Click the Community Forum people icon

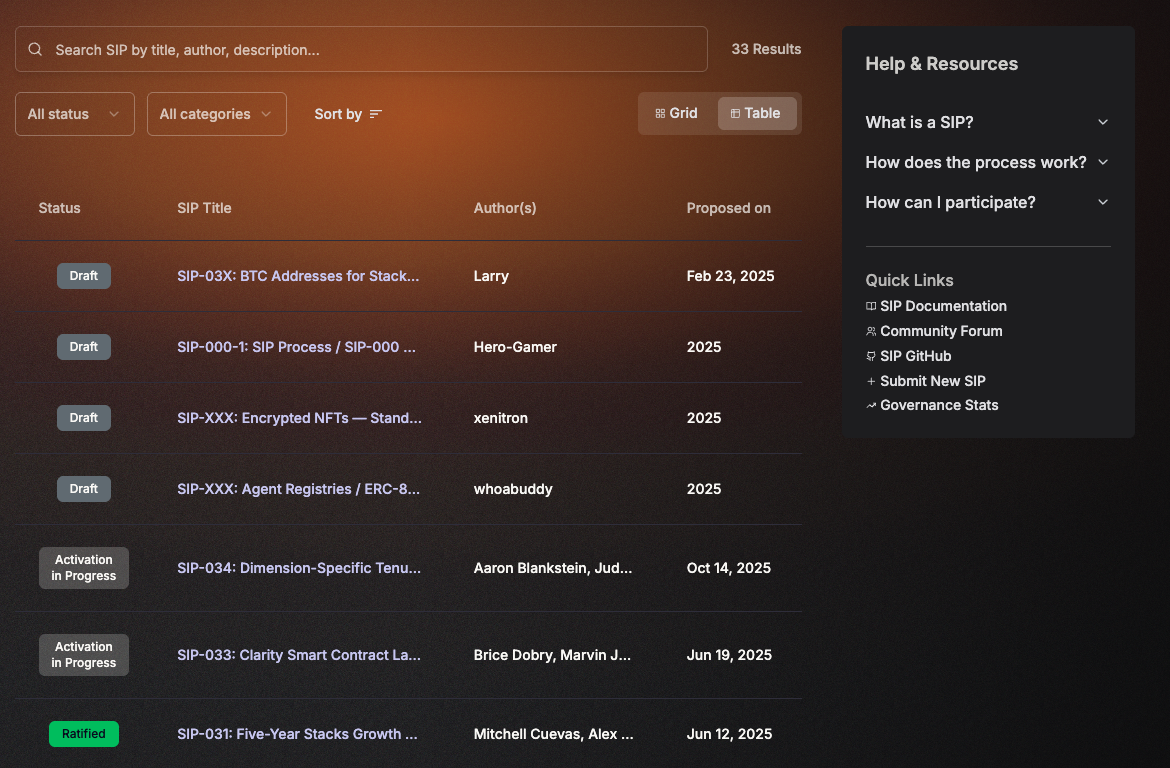click(871, 331)
